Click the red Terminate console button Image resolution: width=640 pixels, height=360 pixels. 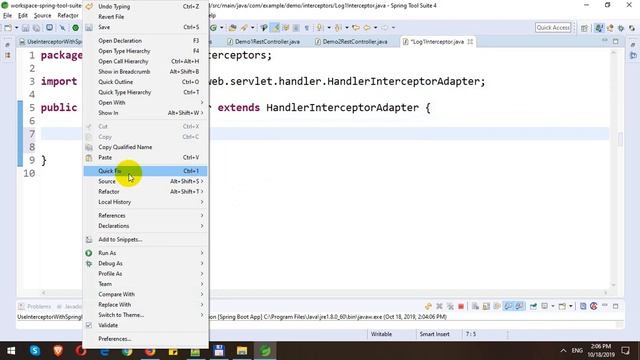461,306
